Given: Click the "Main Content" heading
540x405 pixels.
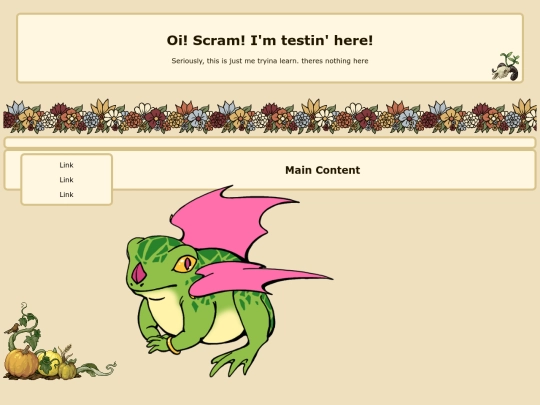Looking at the screenshot, I should [x=323, y=170].
